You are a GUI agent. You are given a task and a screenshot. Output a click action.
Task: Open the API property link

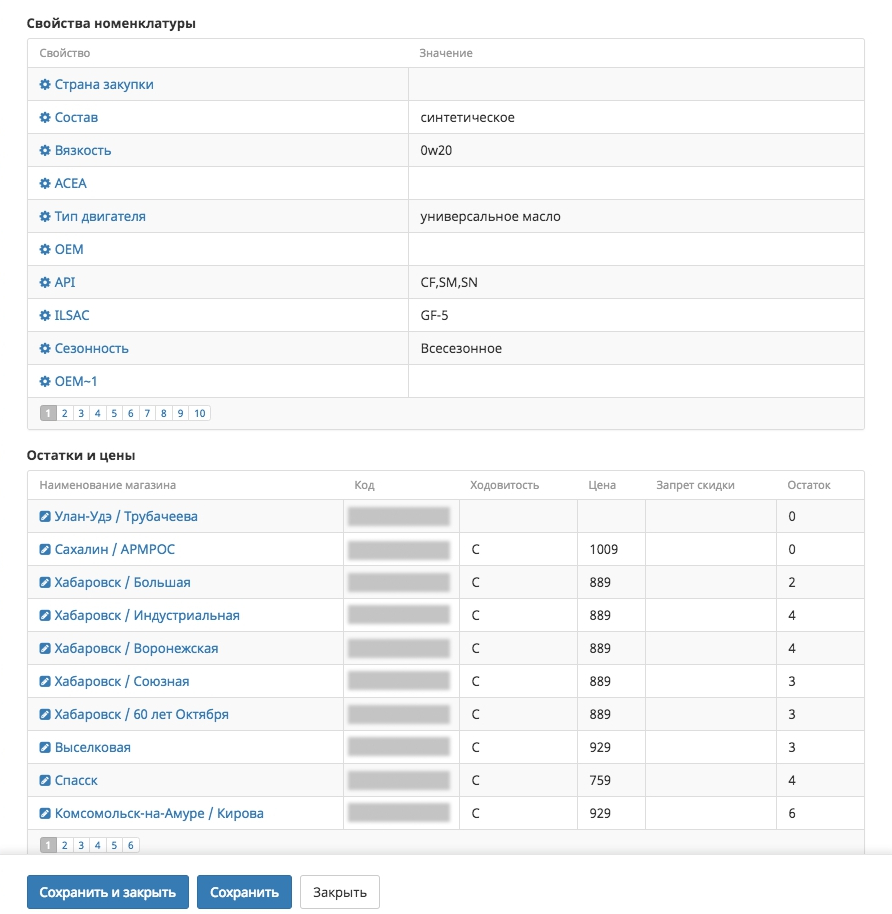click(65, 283)
